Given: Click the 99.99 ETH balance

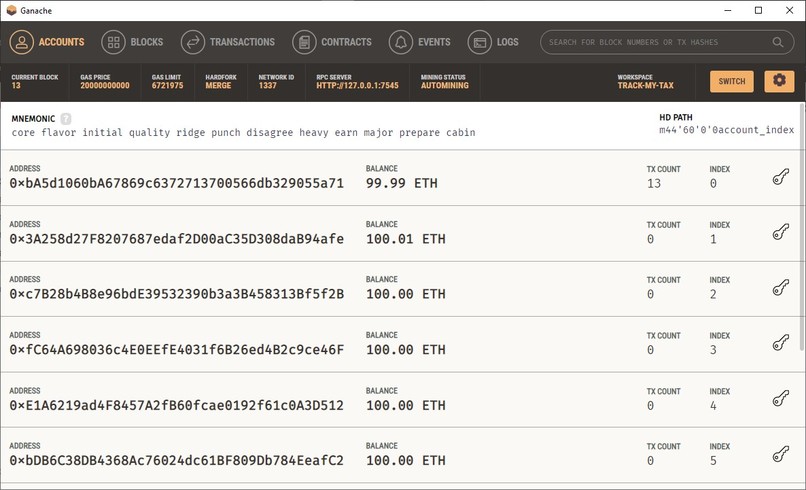Looking at the screenshot, I should (x=401, y=184).
